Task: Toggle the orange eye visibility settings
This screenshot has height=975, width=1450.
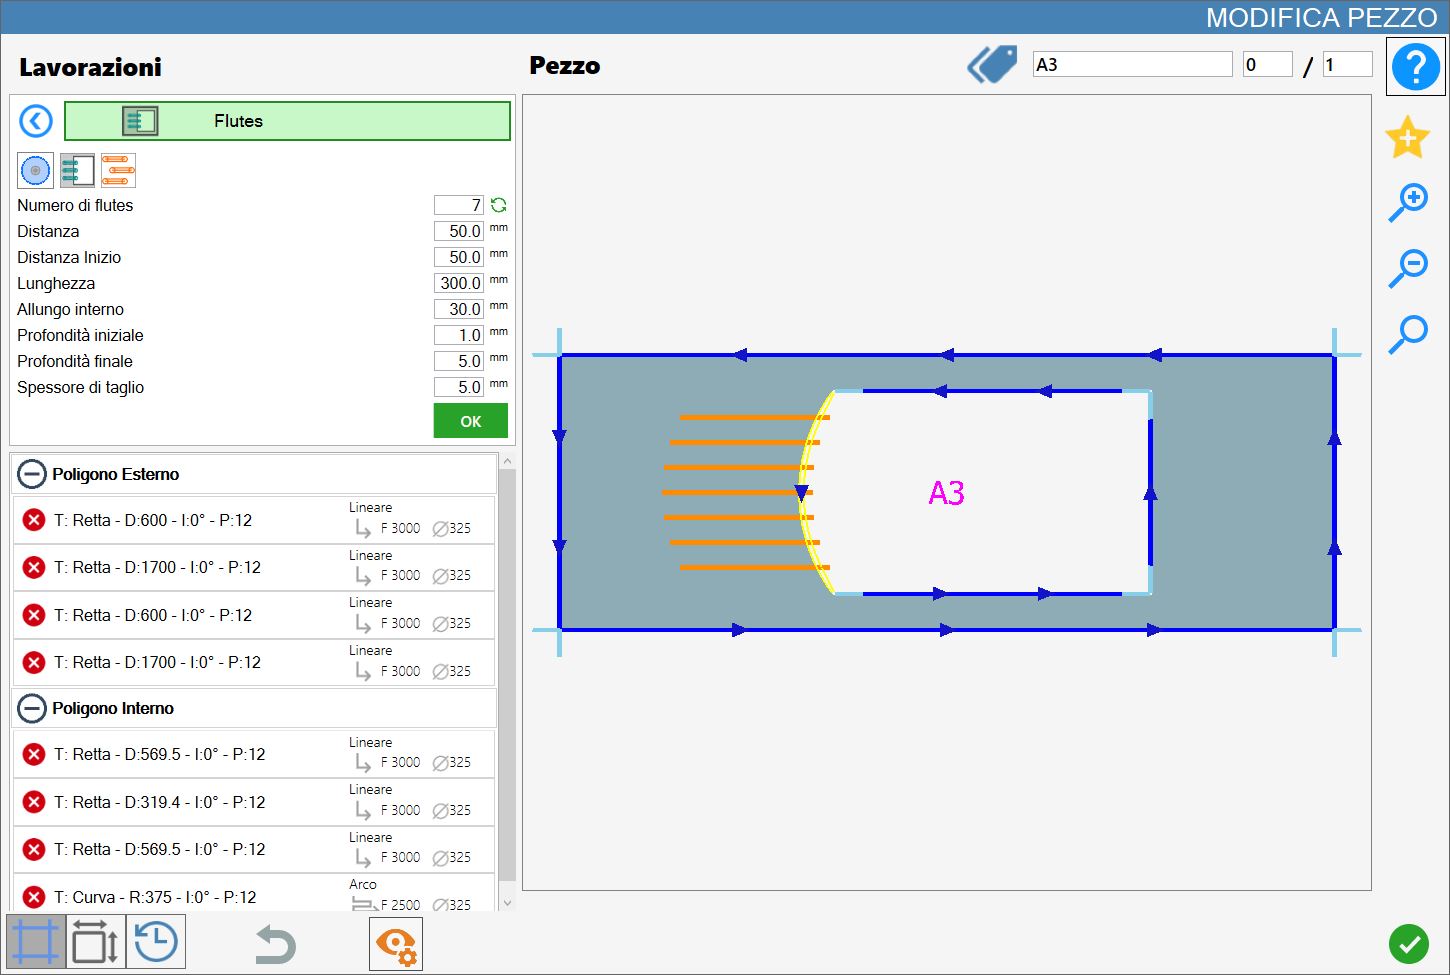Action: (396, 943)
